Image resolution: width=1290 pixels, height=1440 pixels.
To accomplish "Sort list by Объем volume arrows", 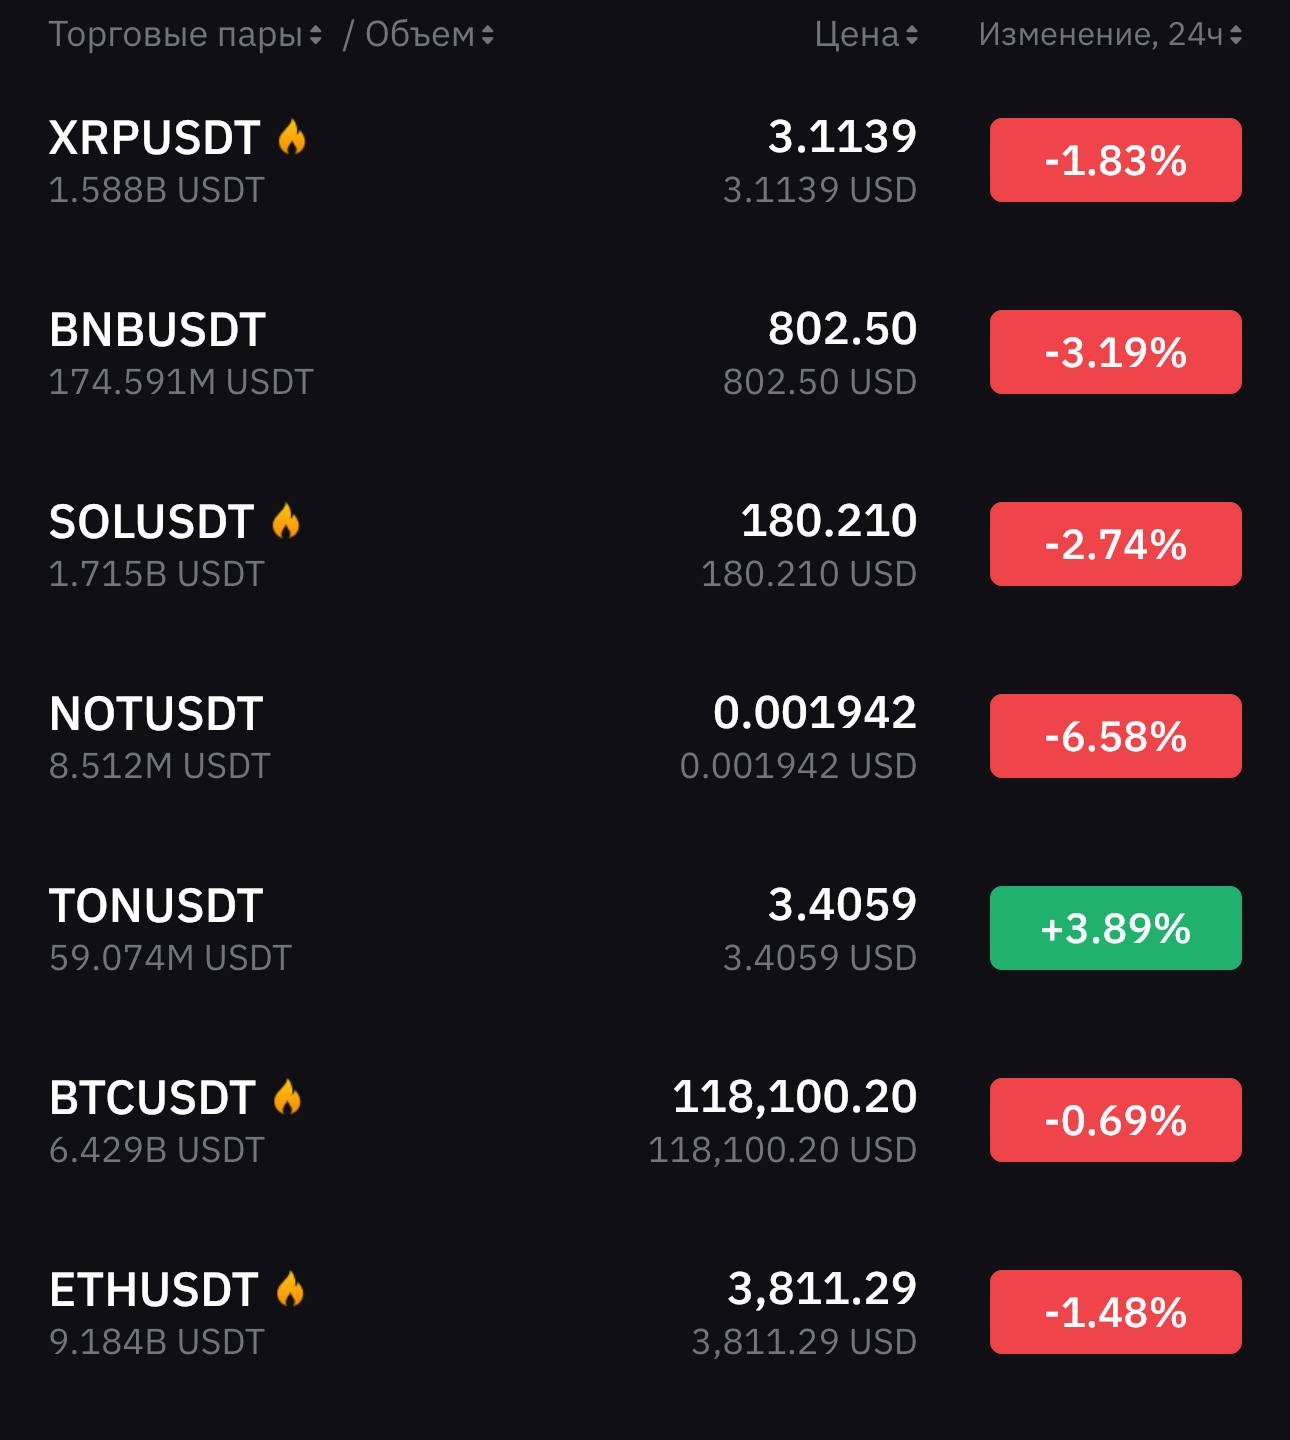I will tap(488, 35).
